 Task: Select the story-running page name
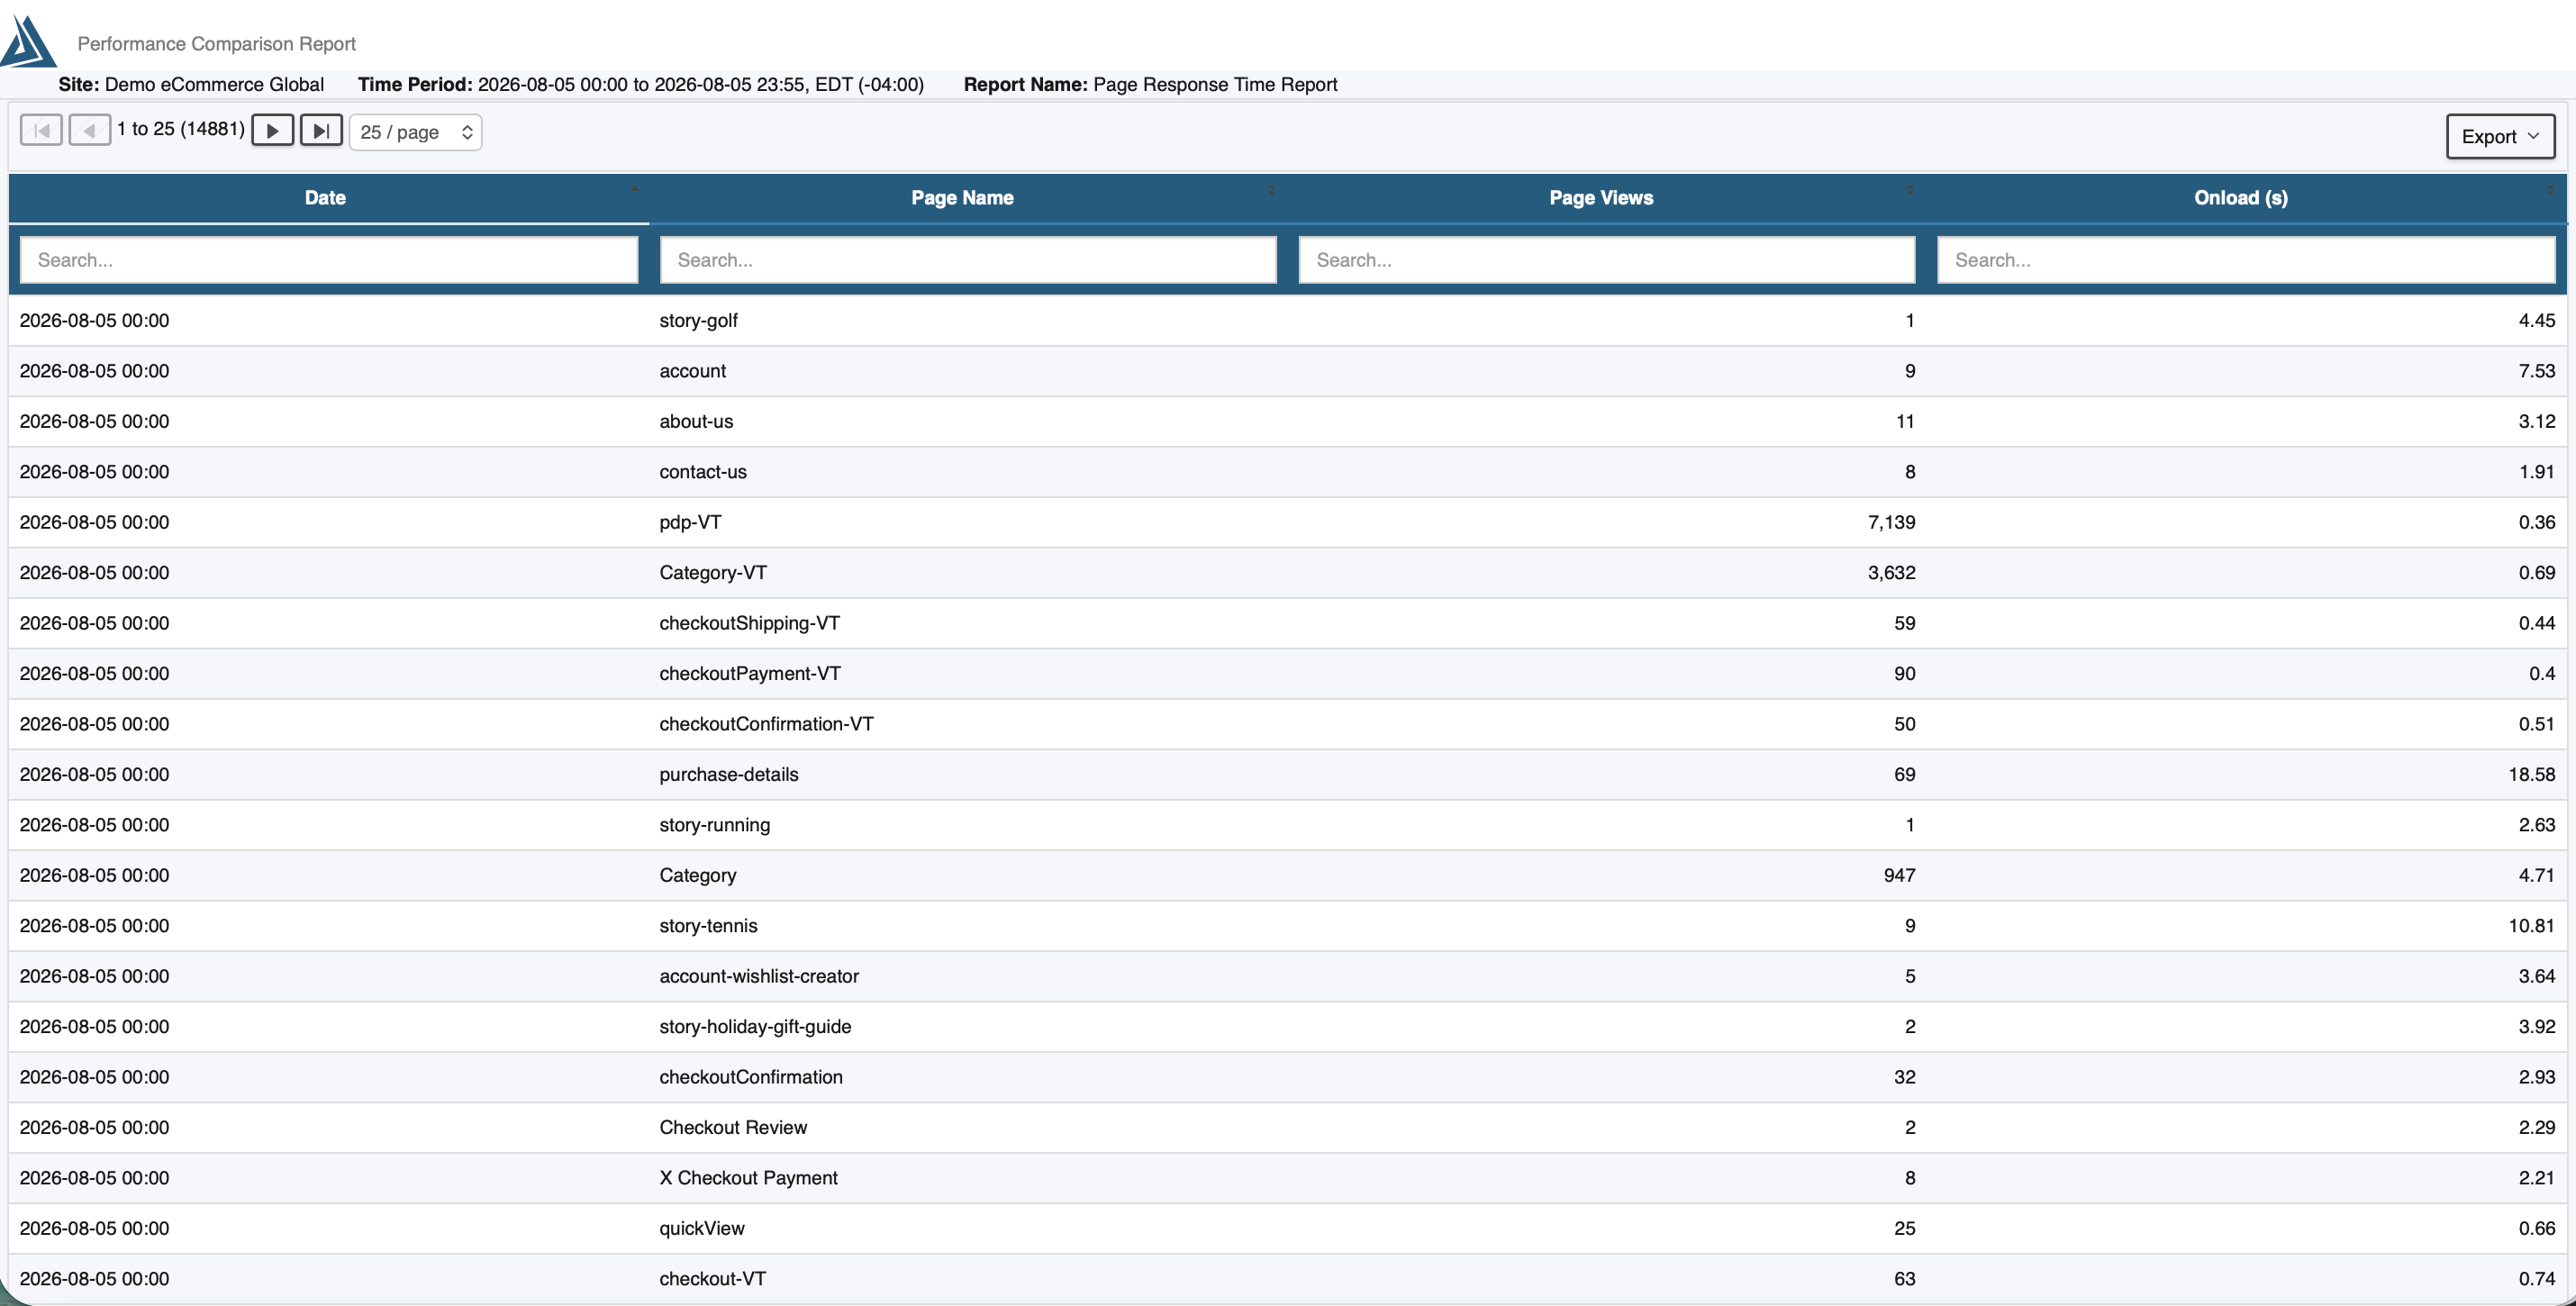pyautogui.click(x=714, y=825)
